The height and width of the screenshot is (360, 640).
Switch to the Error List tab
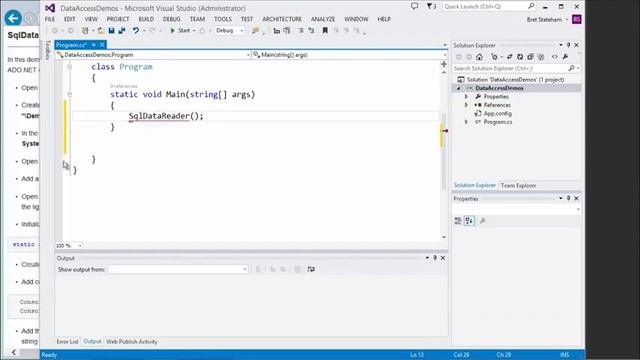pos(67,342)
